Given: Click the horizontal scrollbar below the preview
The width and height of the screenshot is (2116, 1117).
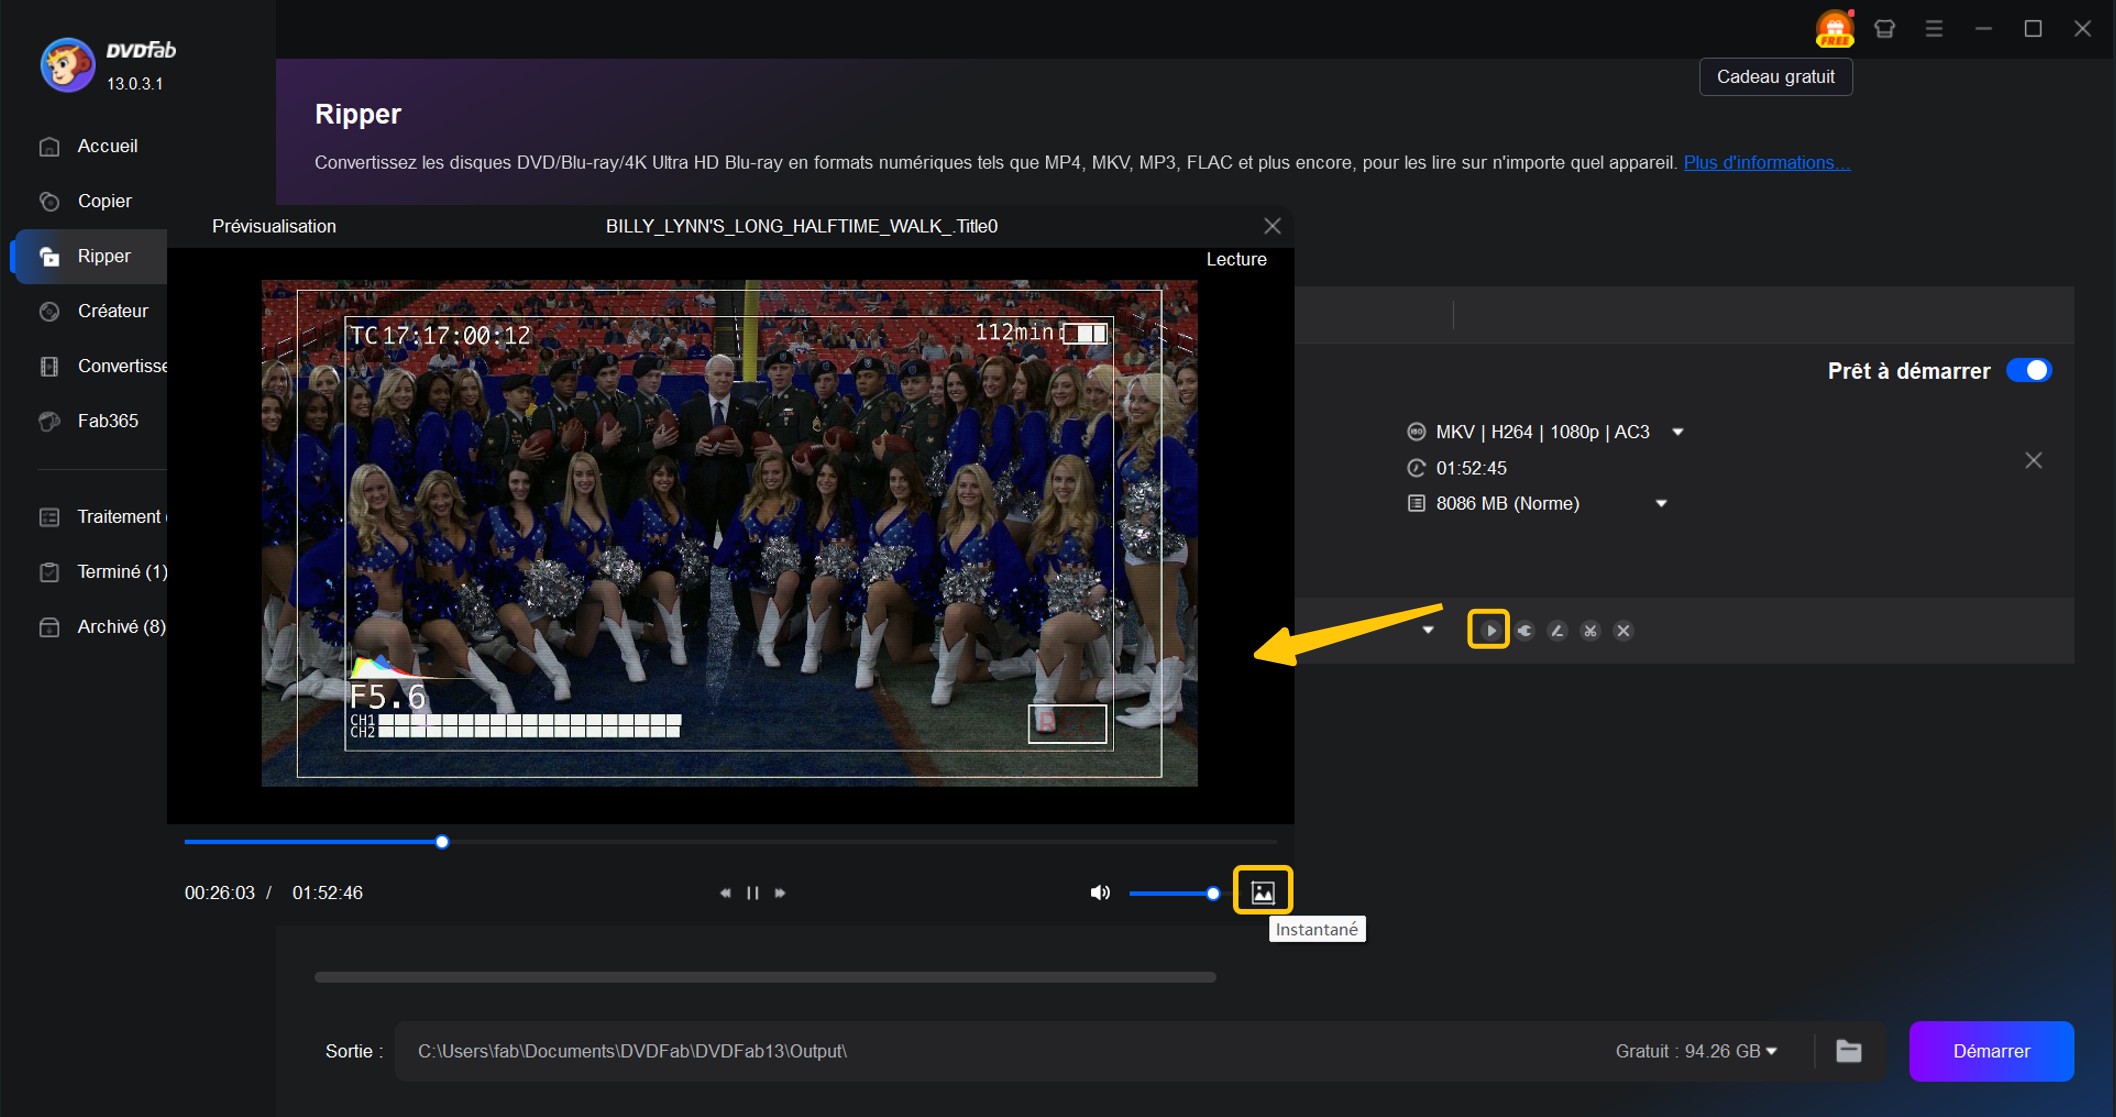Looking at the screenshot, I should [x=765, y=977].
